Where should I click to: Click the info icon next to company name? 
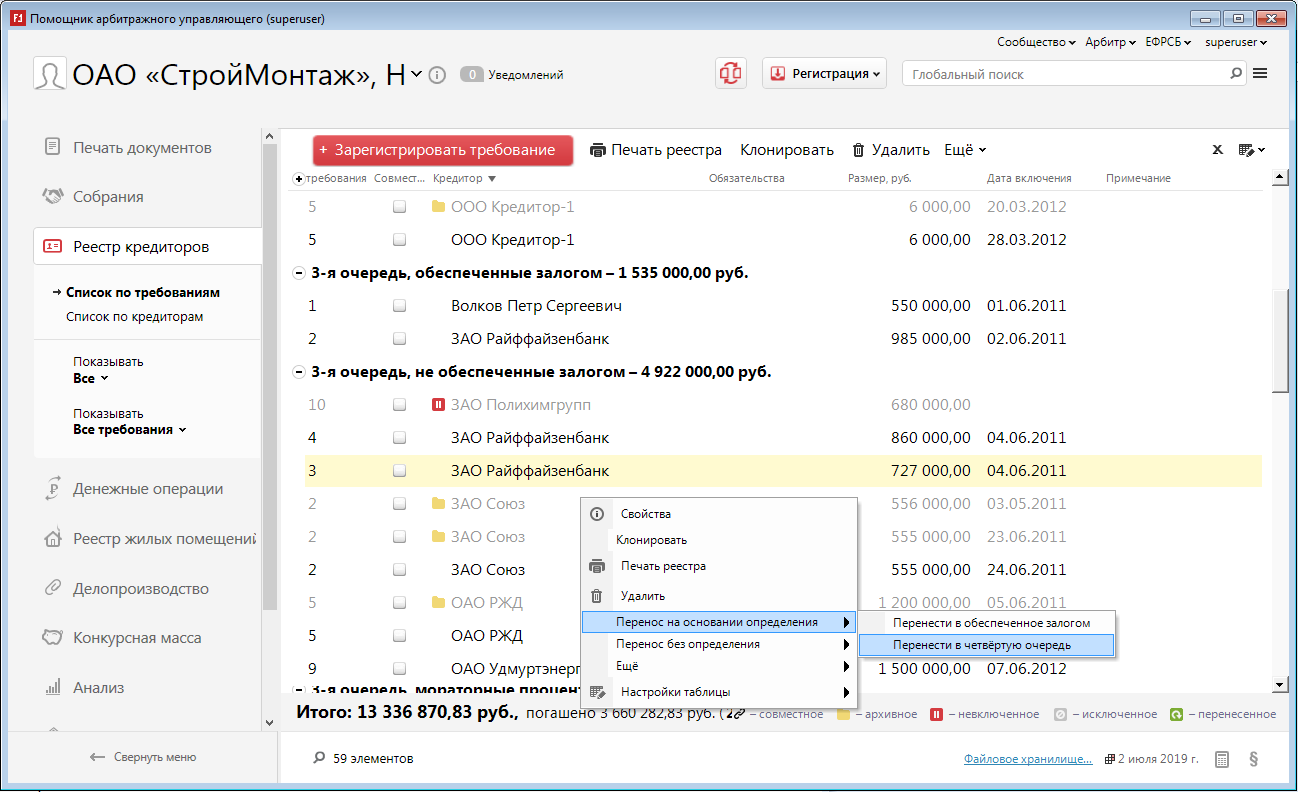(x=437, y=75)
